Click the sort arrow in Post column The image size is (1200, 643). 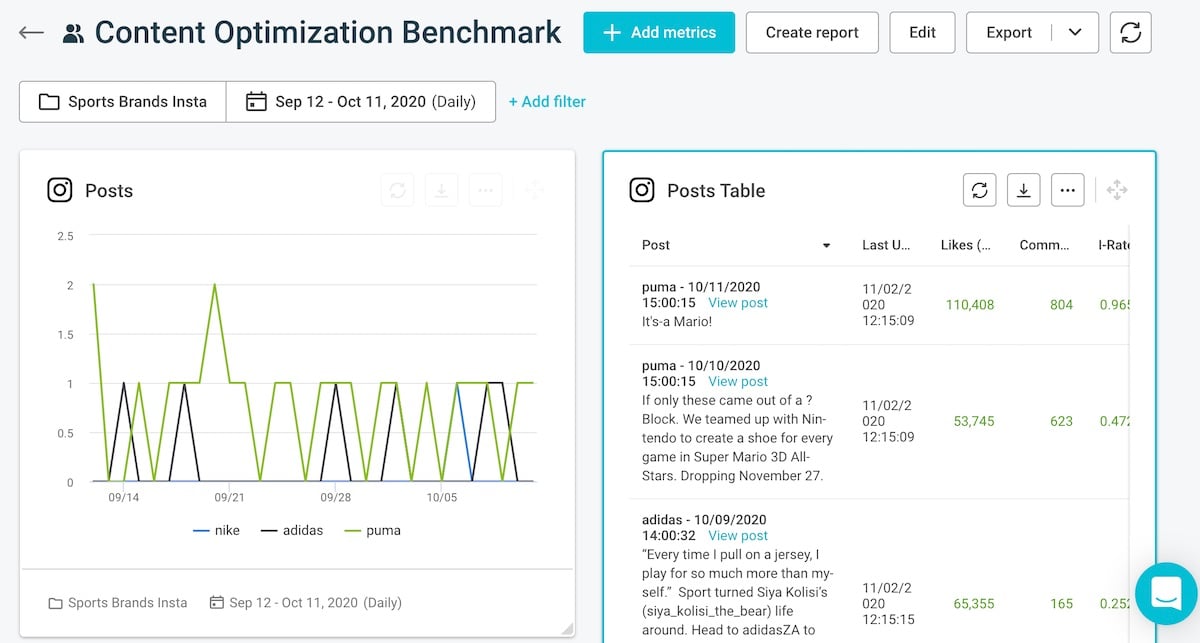click(827, 246)
